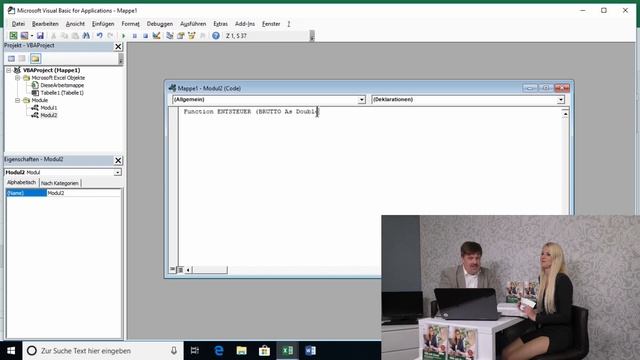Open Object Browser from toolbar icon
Image resolution: width=640 pixels, height=360 pixels.
point(191,36)
